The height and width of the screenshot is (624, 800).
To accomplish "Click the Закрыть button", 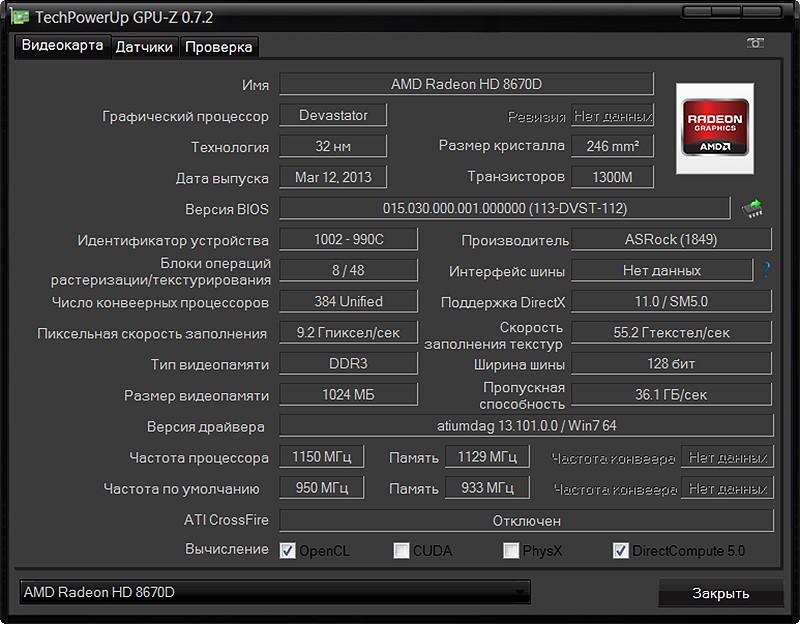I will tap(720, 593).
